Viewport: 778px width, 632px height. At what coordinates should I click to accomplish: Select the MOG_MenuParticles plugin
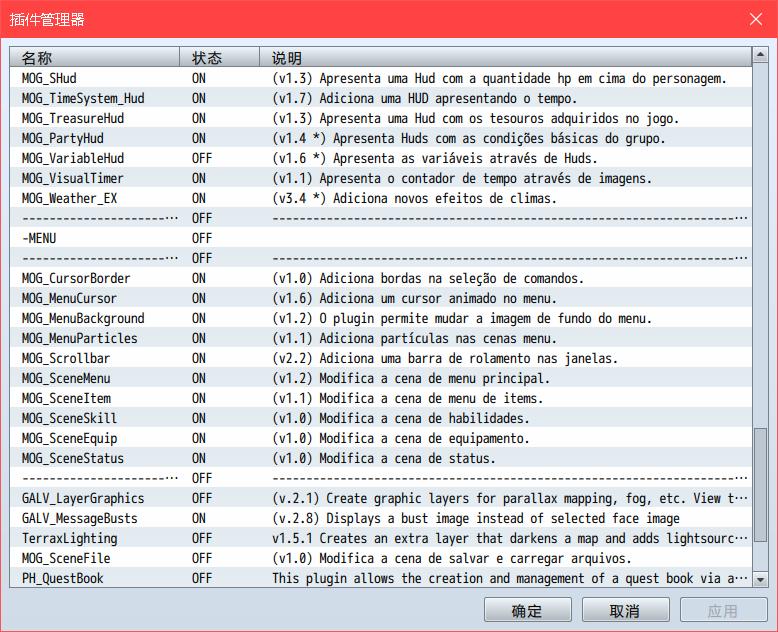click(381, 338)
